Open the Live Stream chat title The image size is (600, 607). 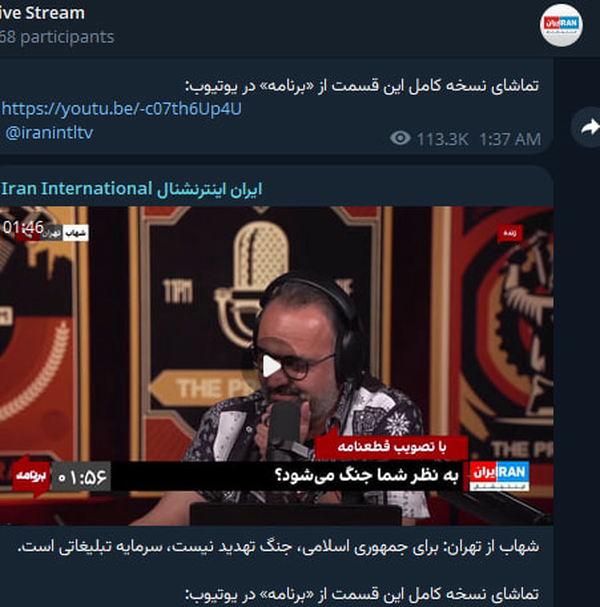tap(42, 13)
